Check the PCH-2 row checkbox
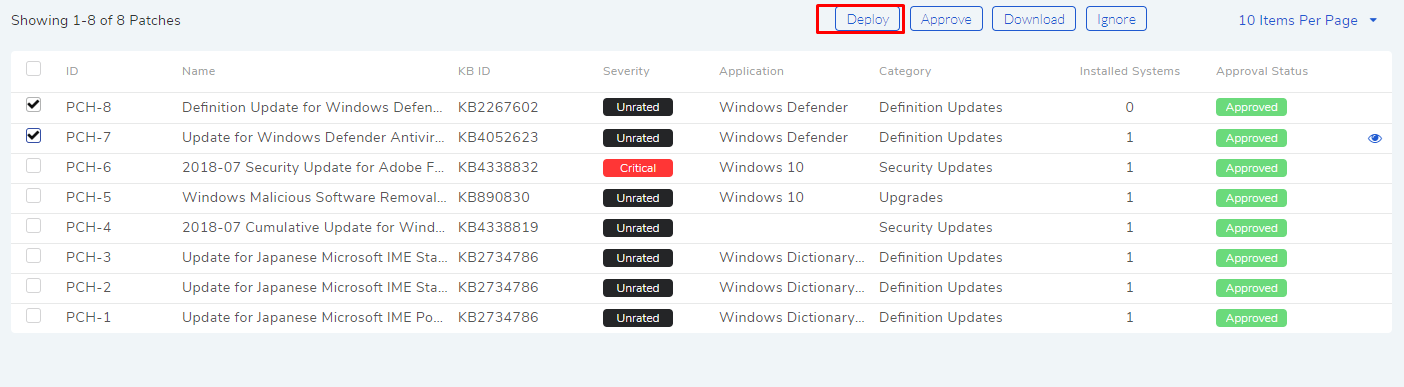The width and height of the screenshot is (1404, 387). point(34,285)
